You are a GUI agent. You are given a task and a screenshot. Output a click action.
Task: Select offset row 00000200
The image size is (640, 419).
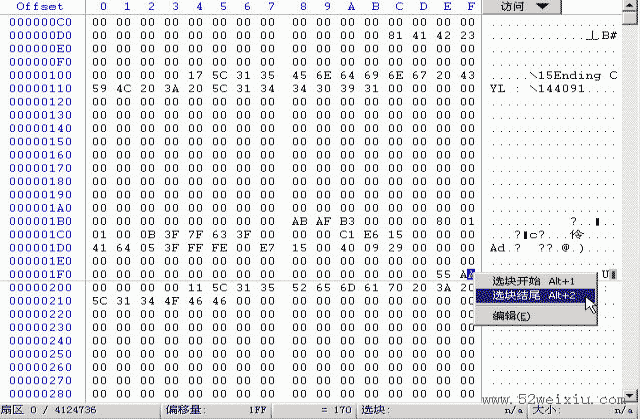click(x=40, y=288)
